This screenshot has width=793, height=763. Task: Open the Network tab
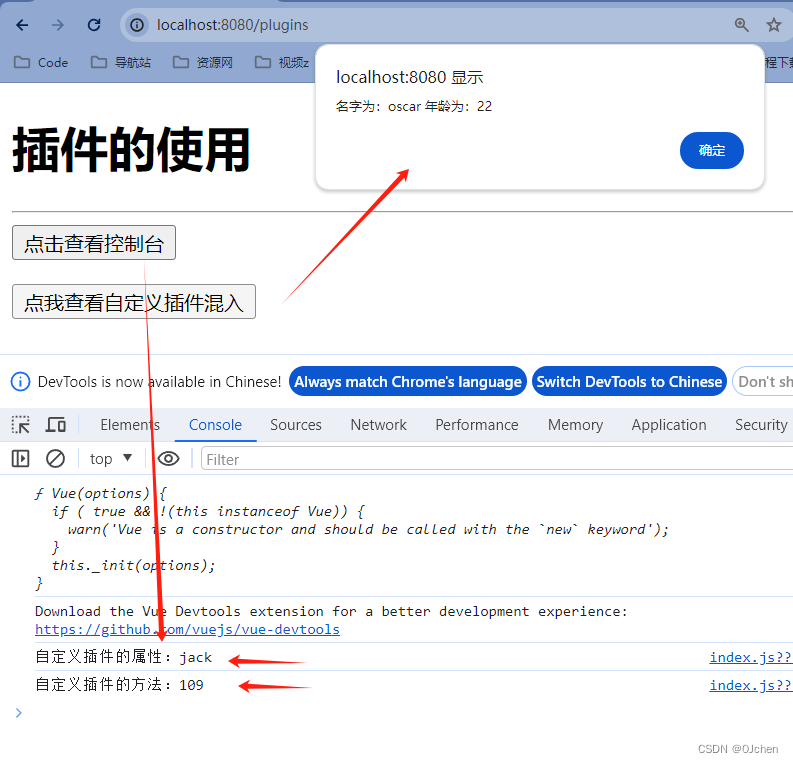point(379,425)
